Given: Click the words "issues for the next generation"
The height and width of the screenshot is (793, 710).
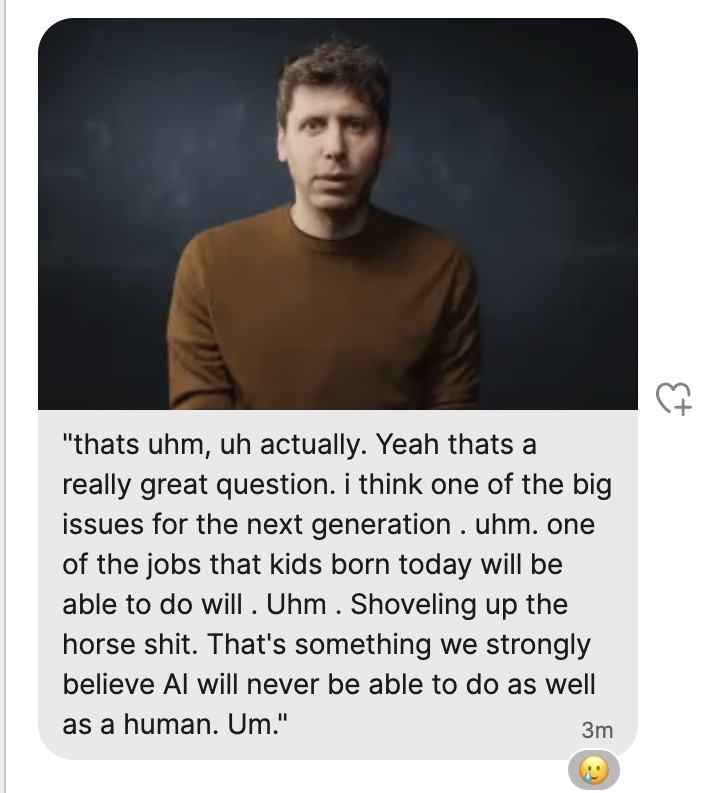Looking at the screenshot, I should (256, 524).
